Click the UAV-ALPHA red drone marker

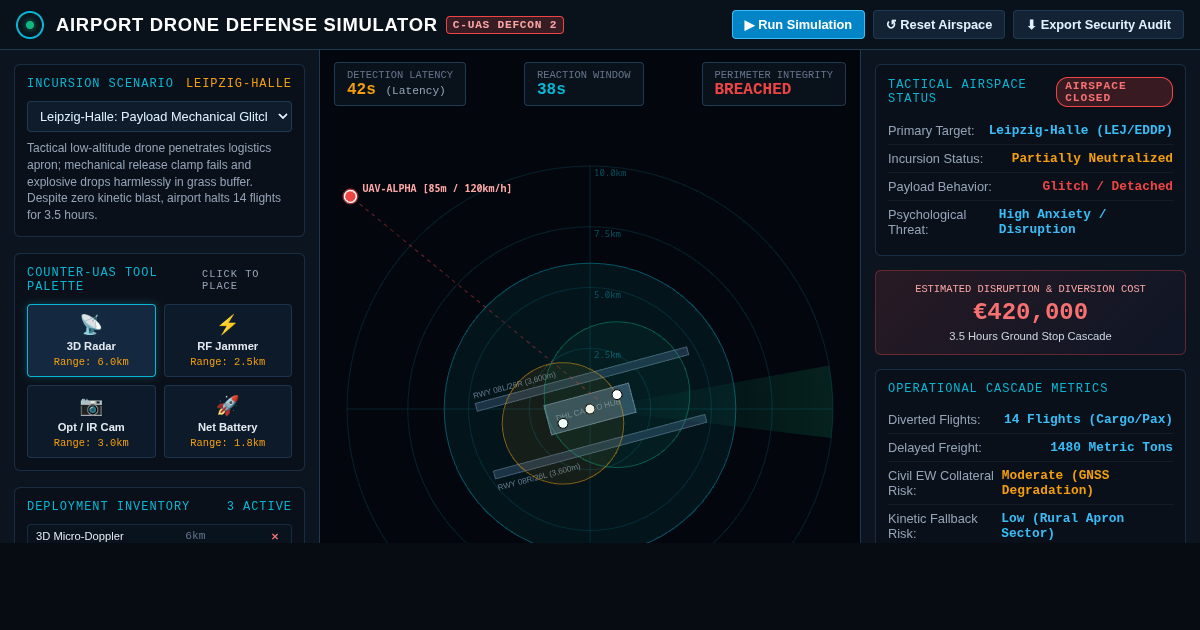[350, 196]
